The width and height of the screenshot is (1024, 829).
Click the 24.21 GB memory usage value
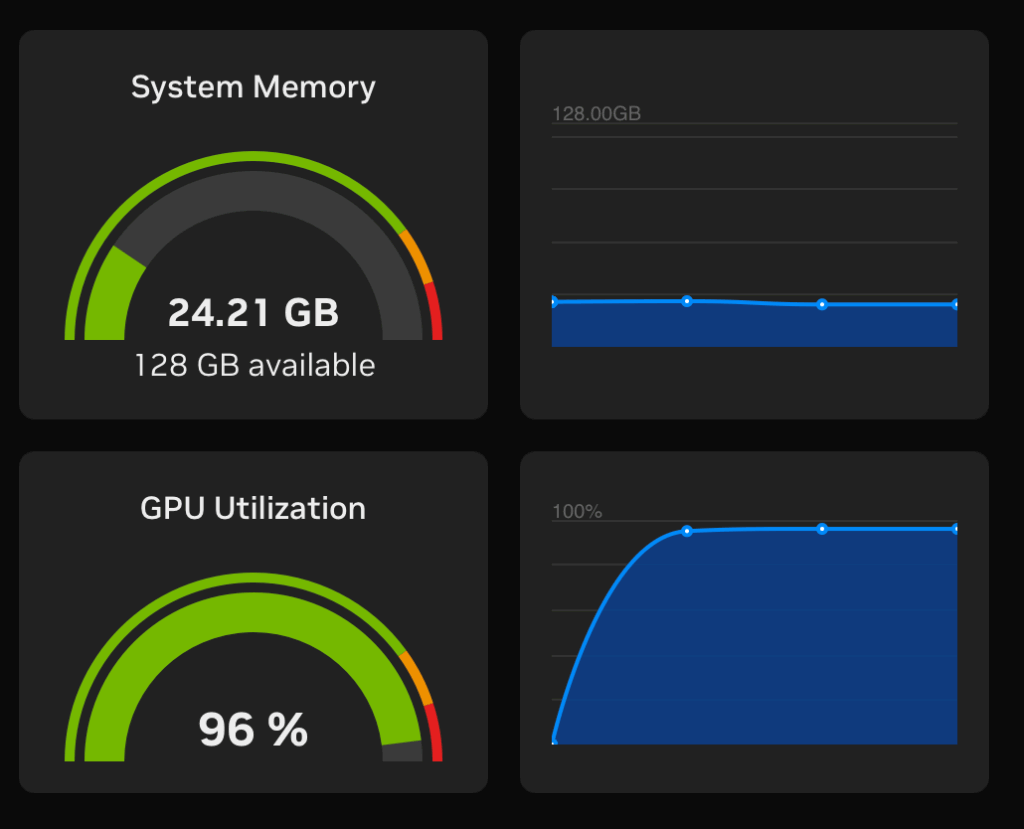tap(253, 313)
